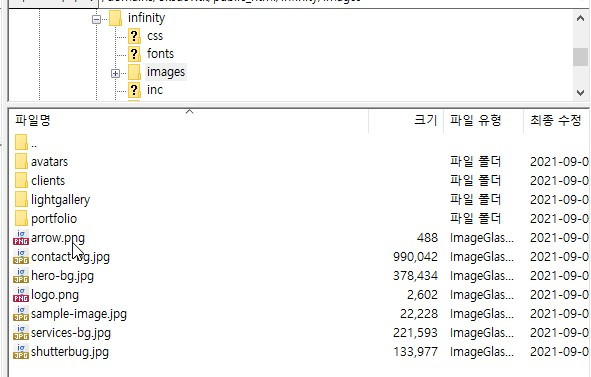Select the images folder in tree
Image resolution: width=591 pixels, height=377 pixels.
[166, 72]
